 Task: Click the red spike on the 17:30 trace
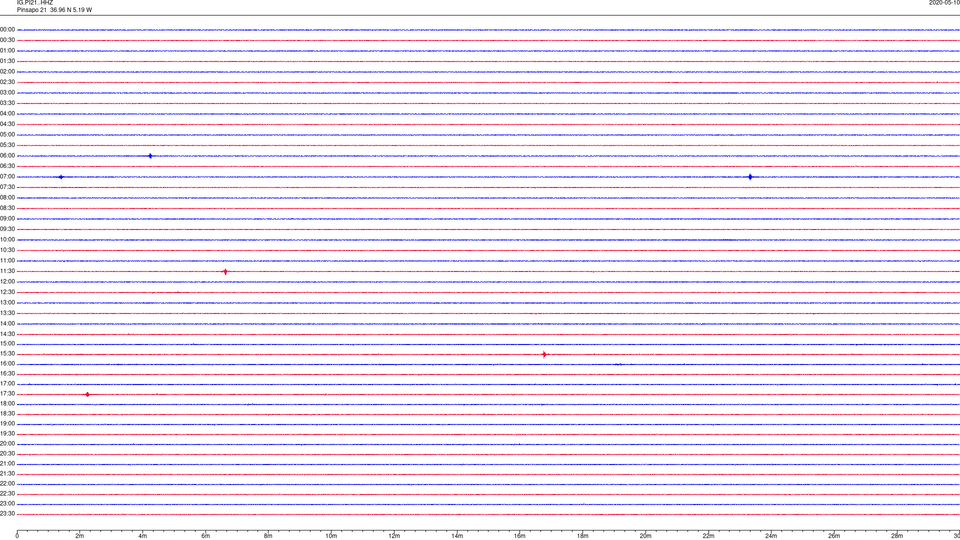(x=88, y=395)
